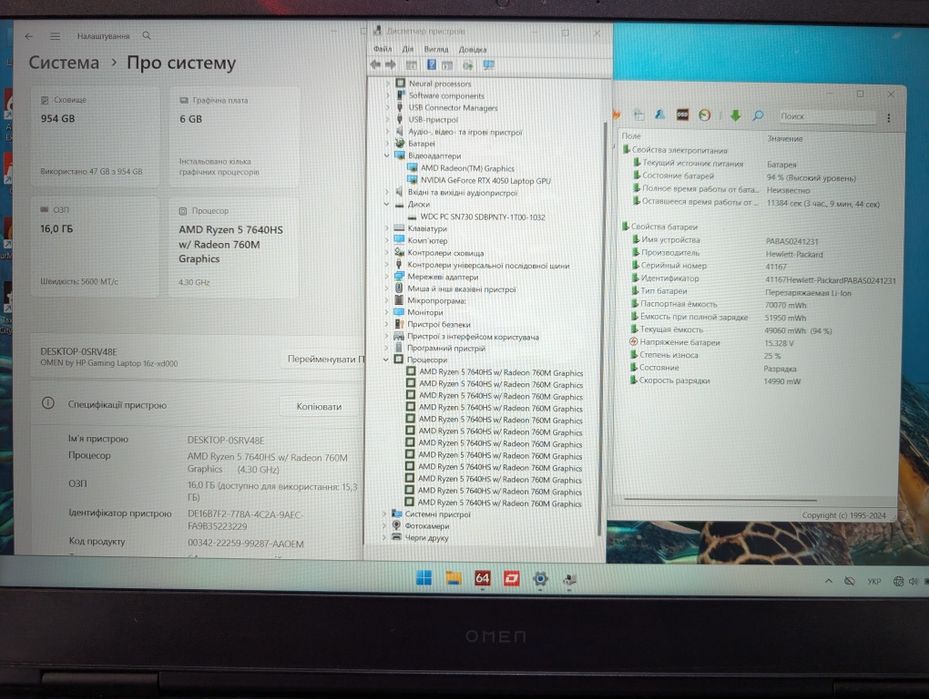Click AIDA64 magnifier search icon
The image size is (929, 699).
[758, 116]
